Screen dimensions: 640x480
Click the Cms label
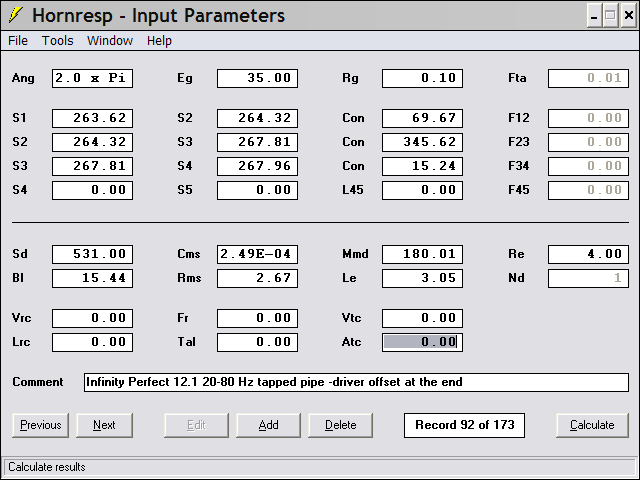[x=189, y=254]
